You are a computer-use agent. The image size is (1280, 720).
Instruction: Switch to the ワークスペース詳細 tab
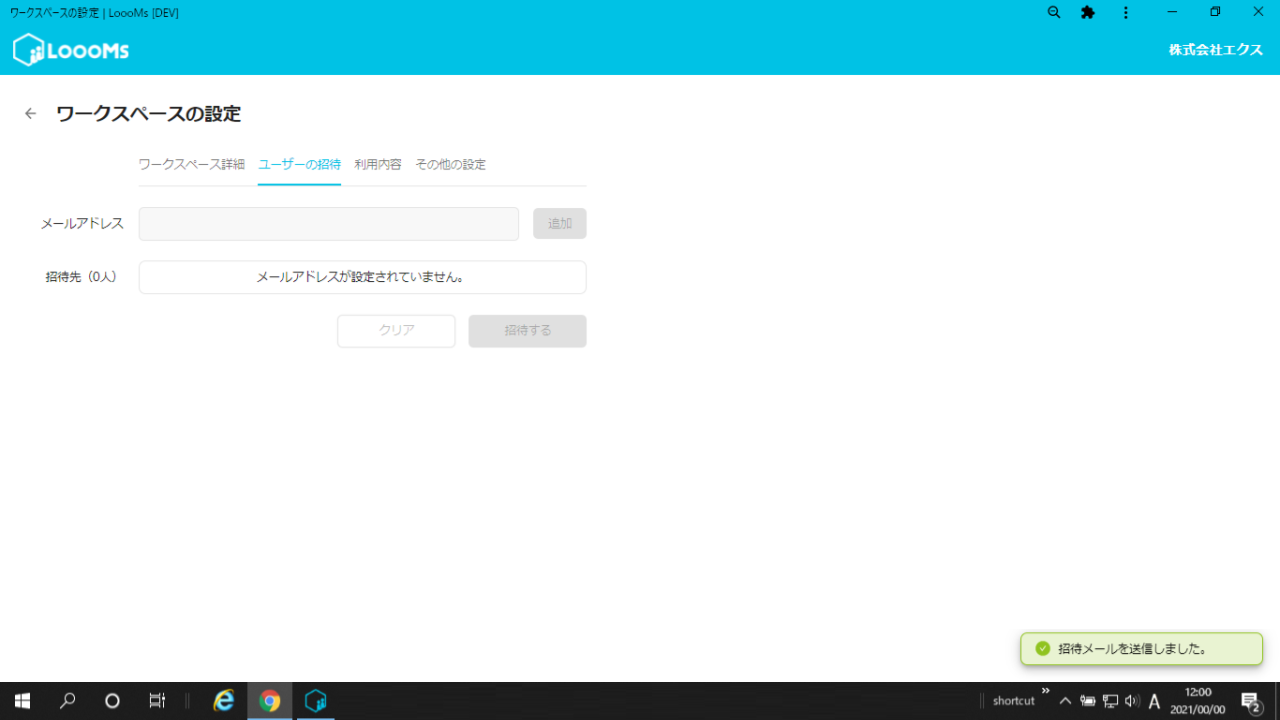(191, 165)
